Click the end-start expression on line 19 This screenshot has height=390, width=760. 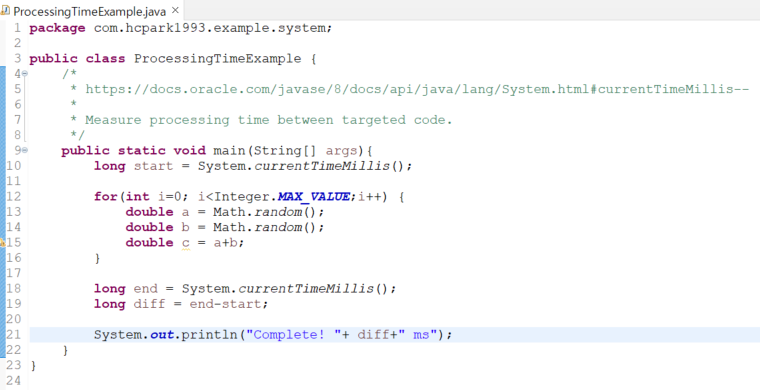point(226,304)
